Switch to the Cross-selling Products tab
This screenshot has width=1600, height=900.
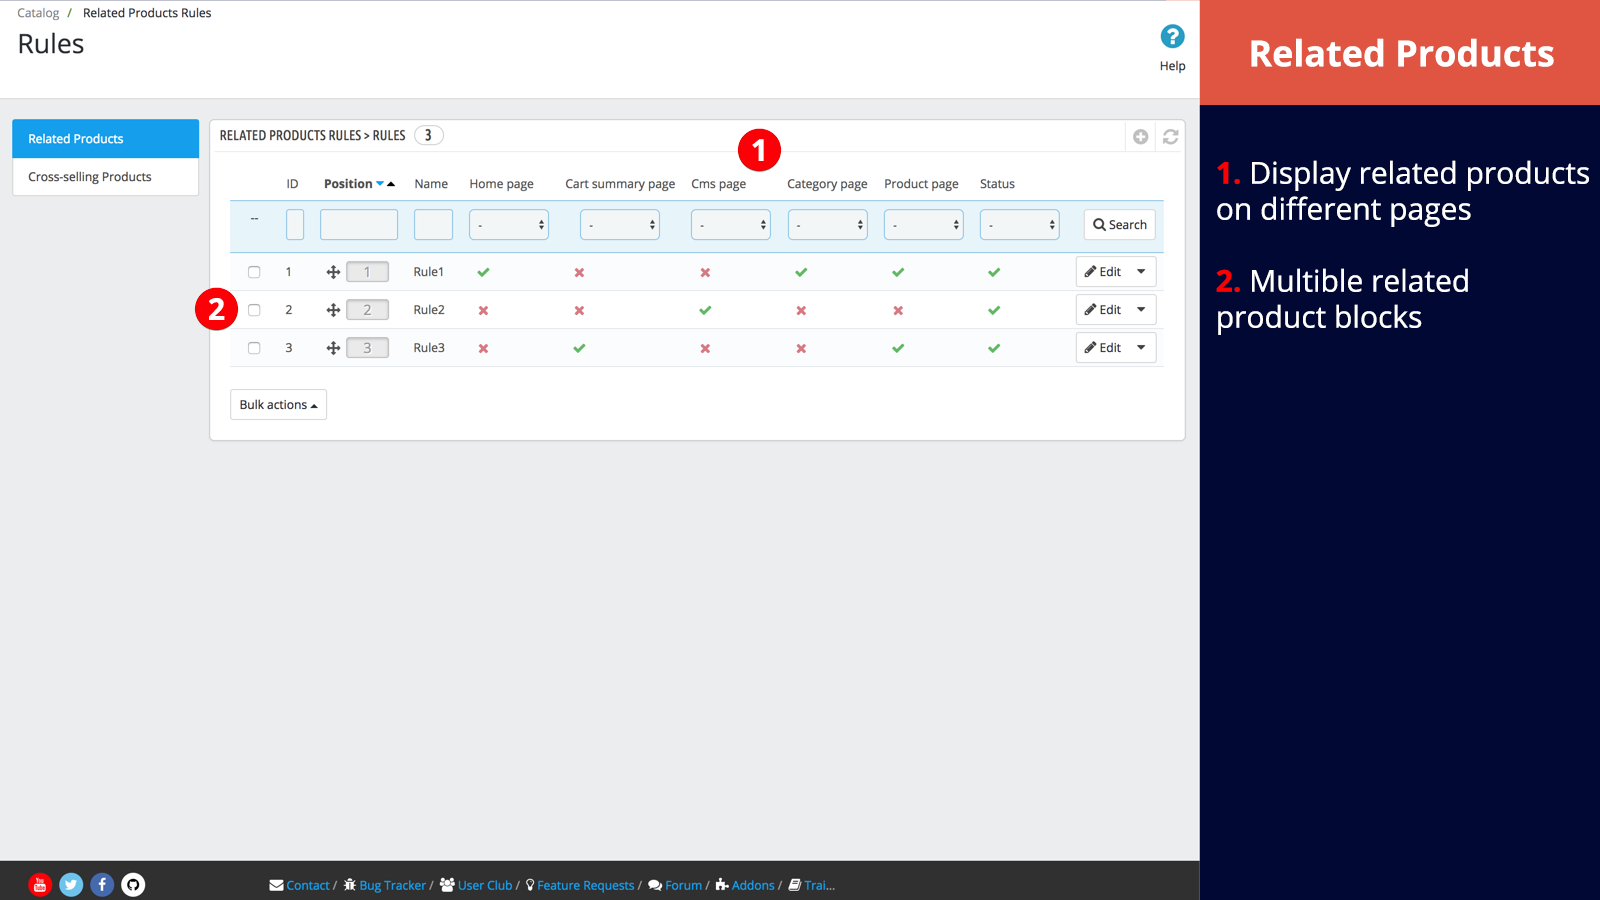(105, 177)
